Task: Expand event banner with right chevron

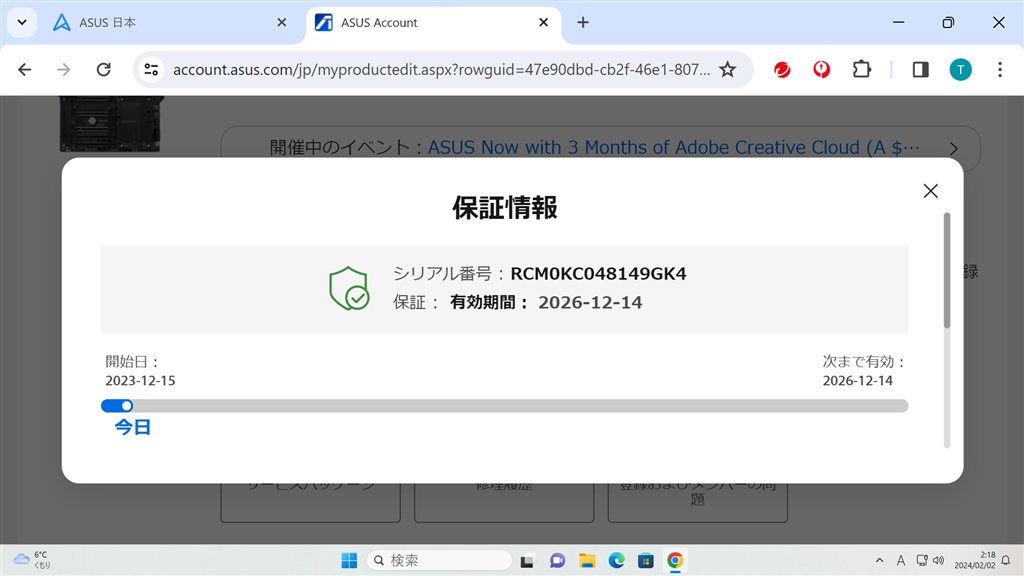Action: tap(953, 149)
